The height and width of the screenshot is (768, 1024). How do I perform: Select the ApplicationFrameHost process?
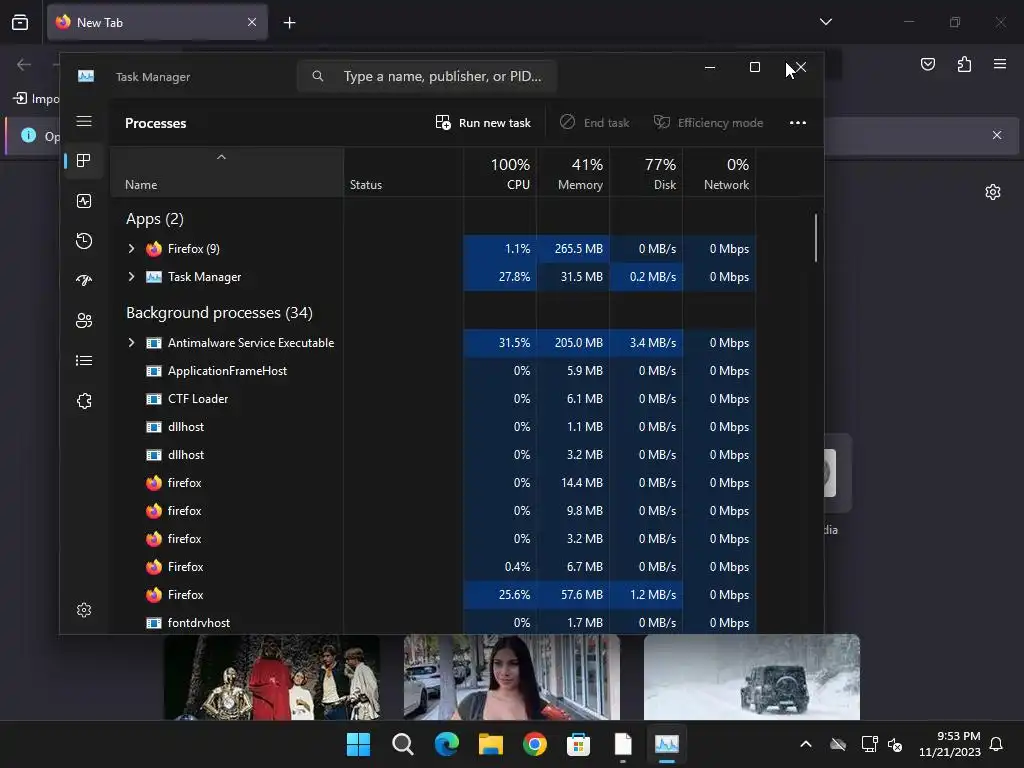pos(434,370)
